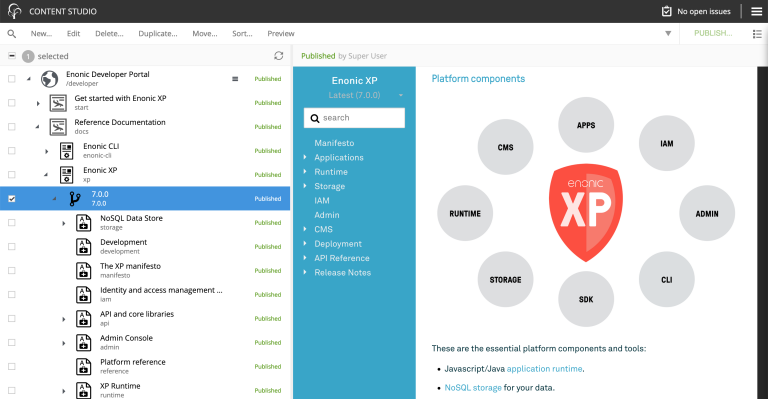The image size is (768, 399).
Task: Open the NoSQL storage link
Action: pos(473,388)
